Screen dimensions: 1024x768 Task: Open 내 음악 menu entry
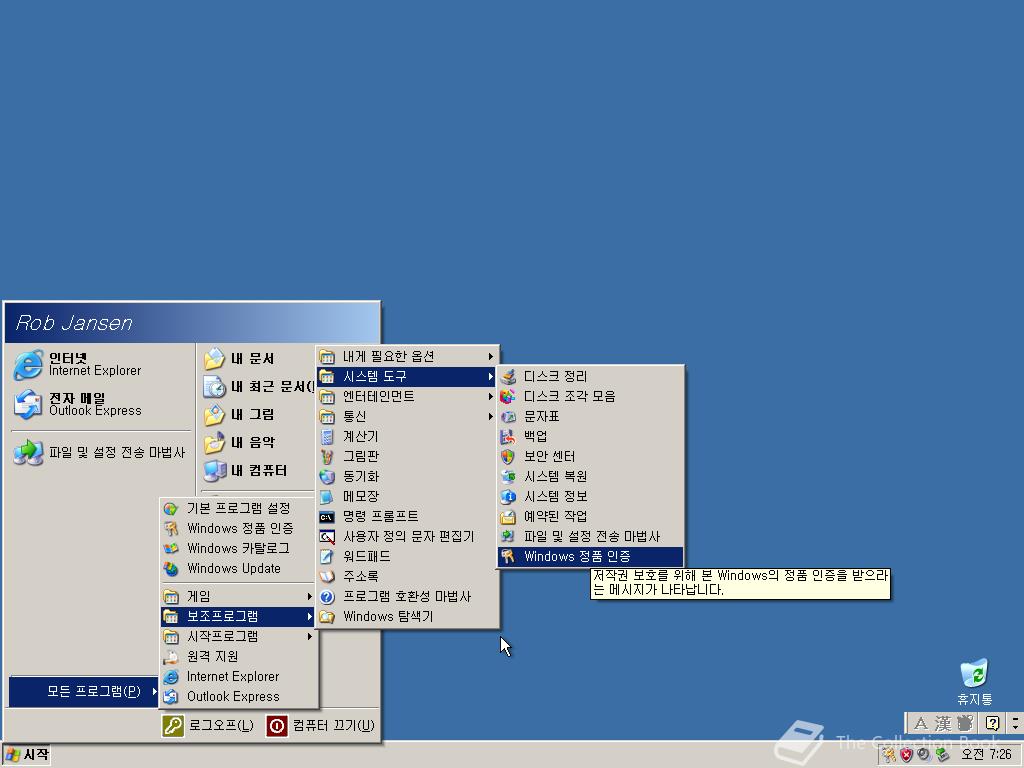point(257,443)
